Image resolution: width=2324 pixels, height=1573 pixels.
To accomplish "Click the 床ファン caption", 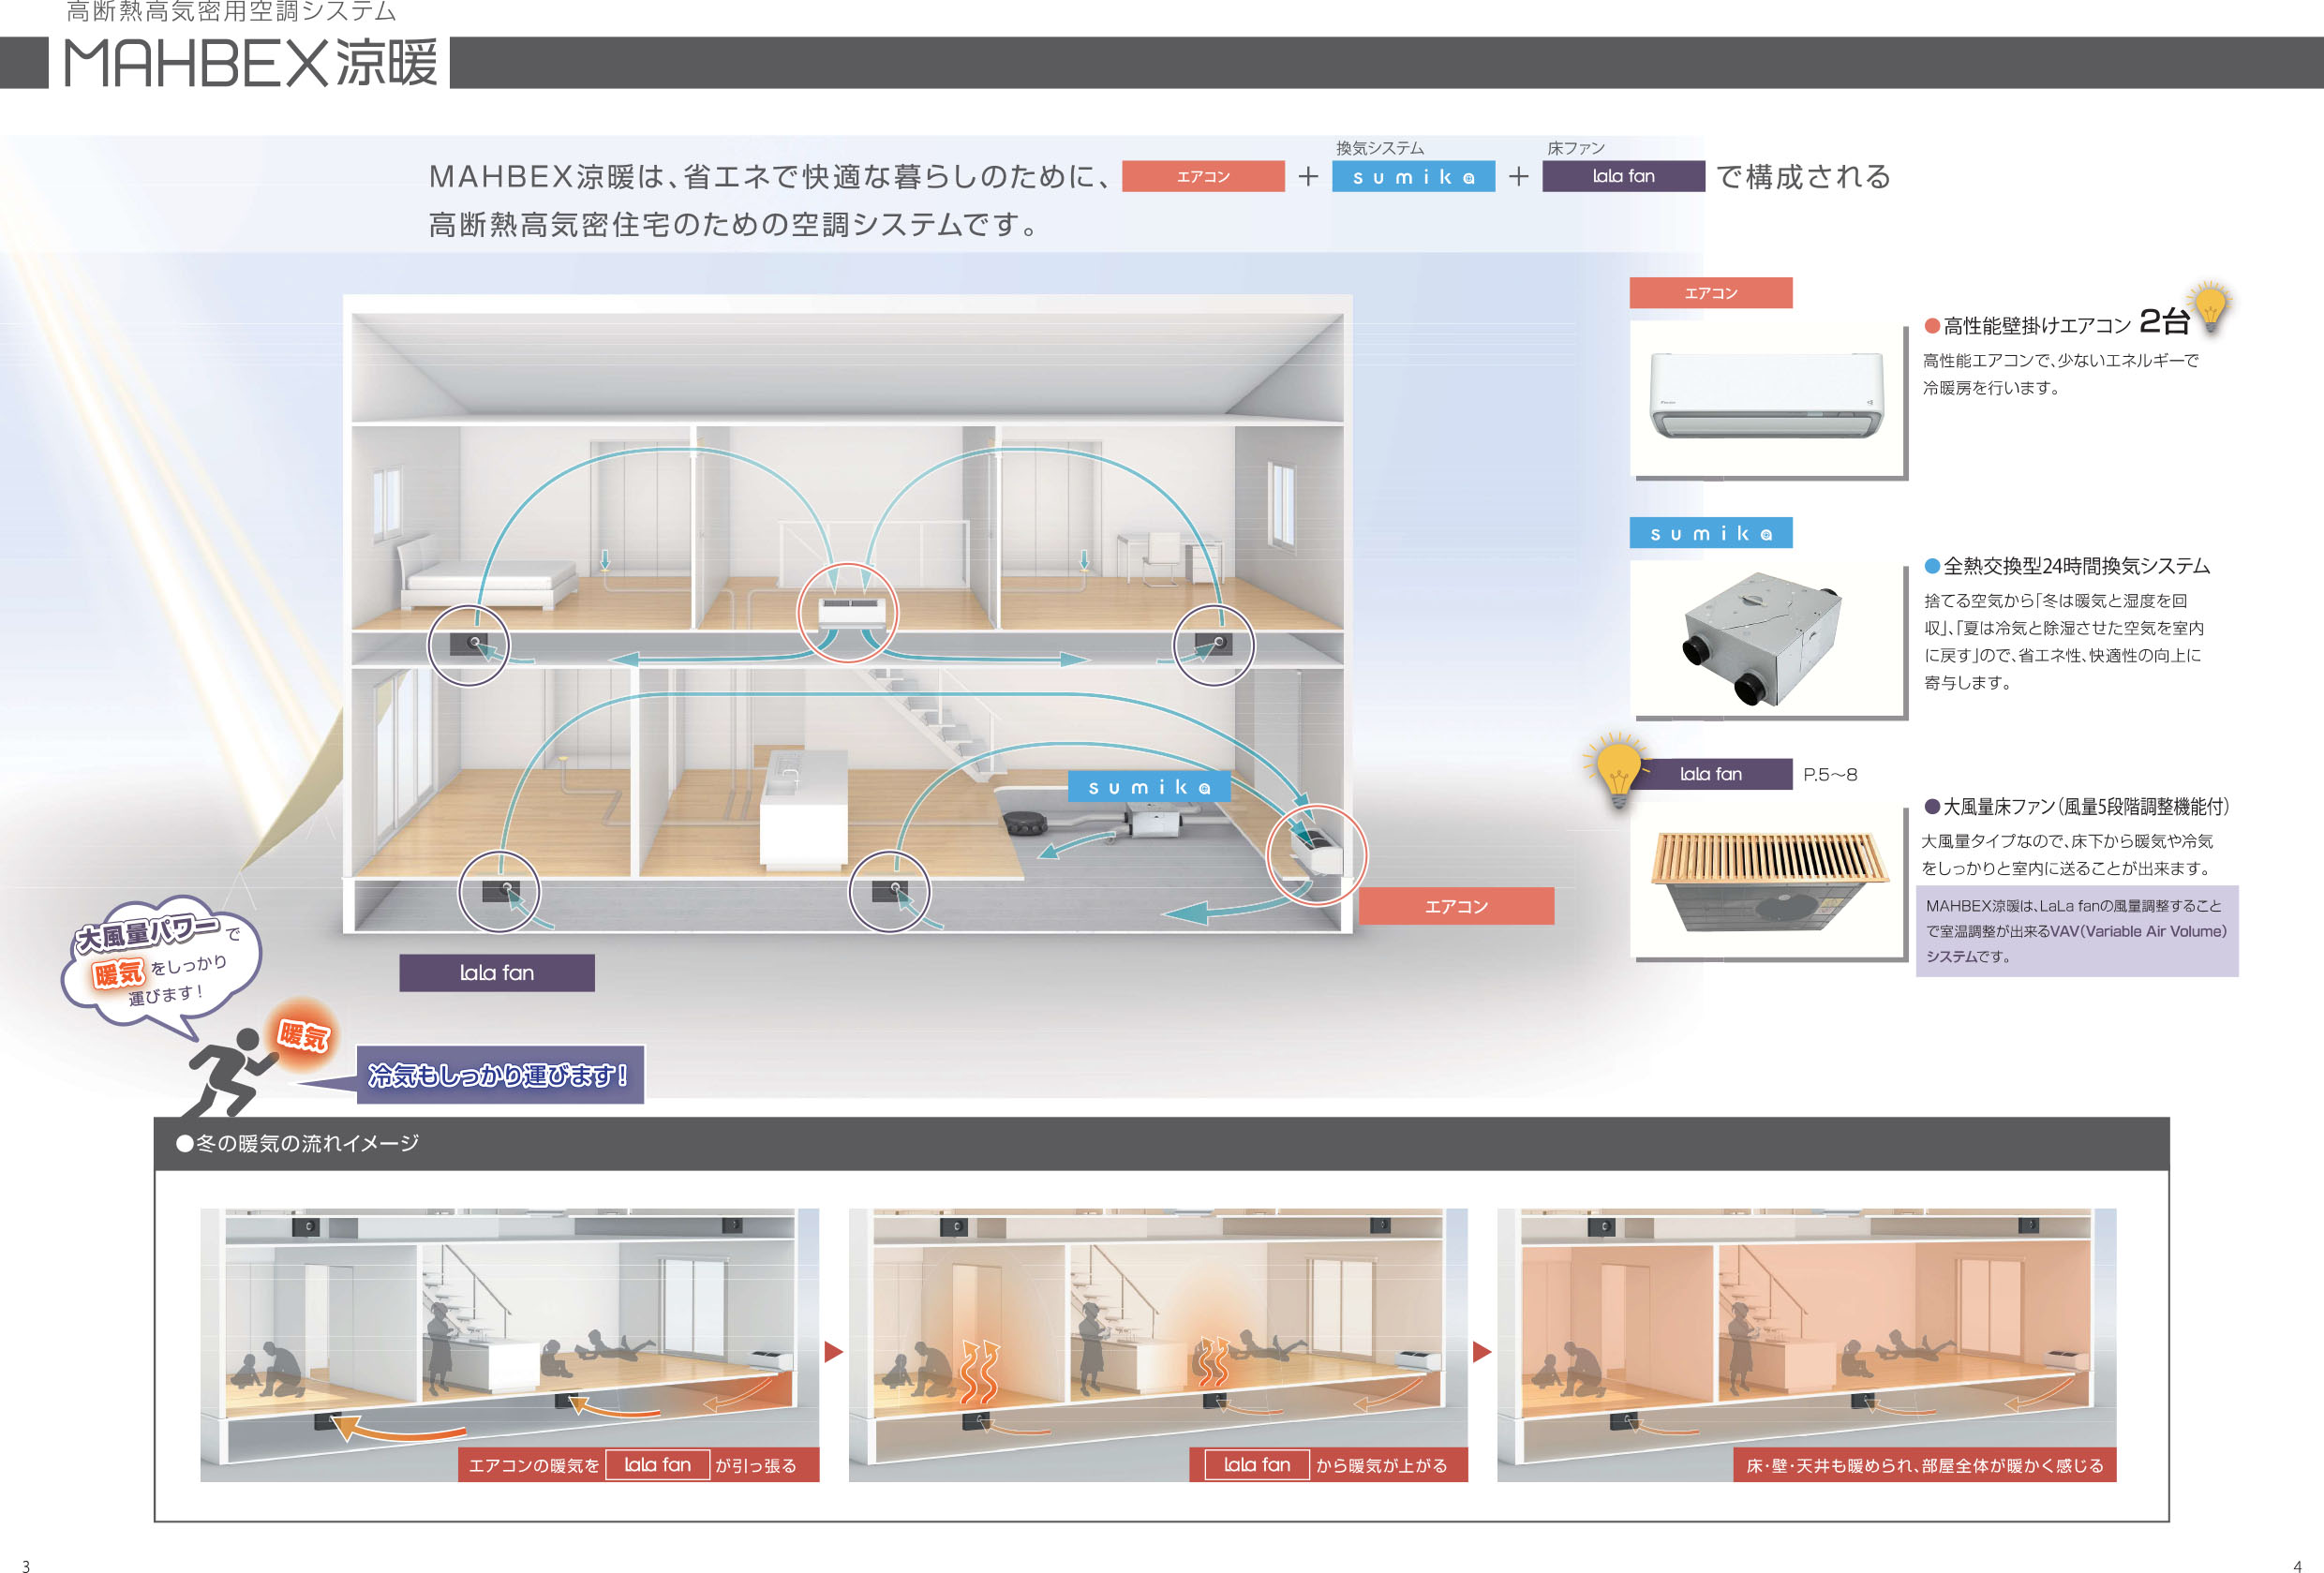I will 1575,148.
